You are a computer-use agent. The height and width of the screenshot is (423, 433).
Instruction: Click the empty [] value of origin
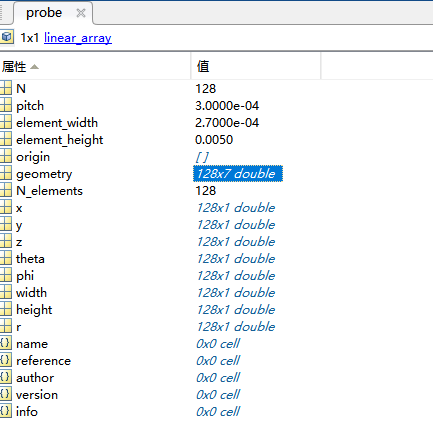(x=202, y=157)
